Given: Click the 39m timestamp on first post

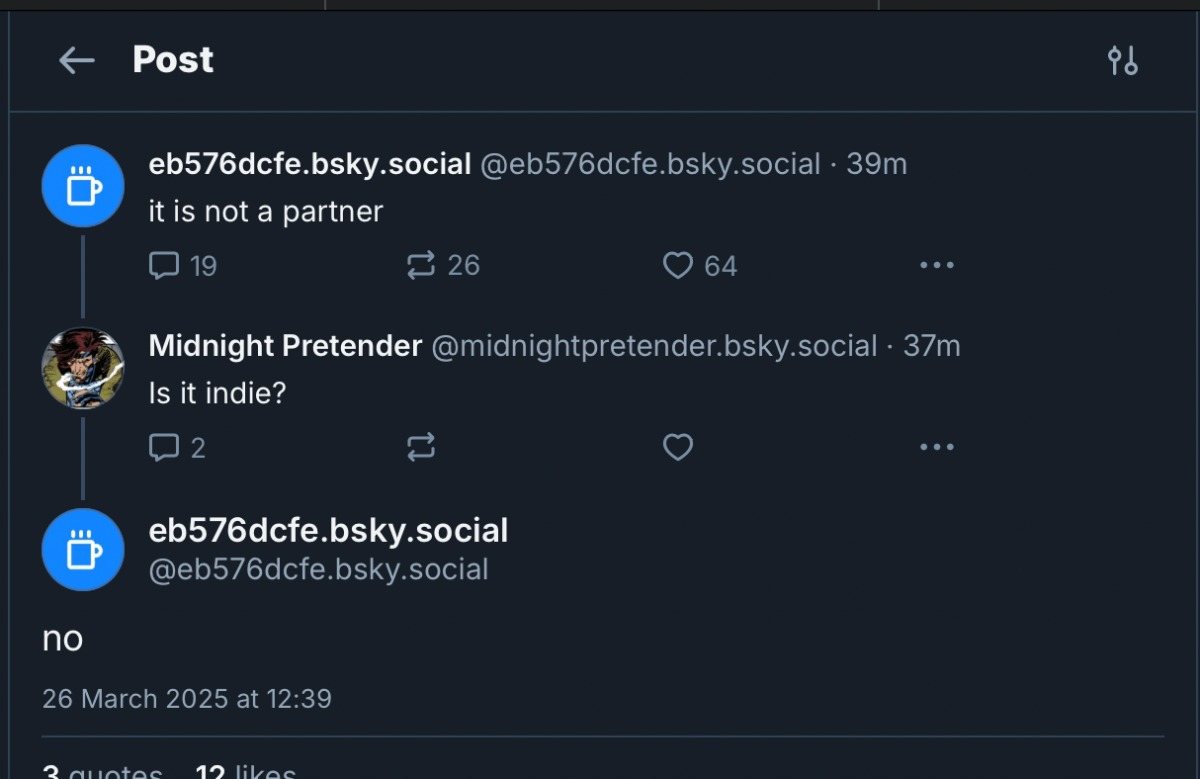Looking at the screenshot, I should (x=877, y=164).
